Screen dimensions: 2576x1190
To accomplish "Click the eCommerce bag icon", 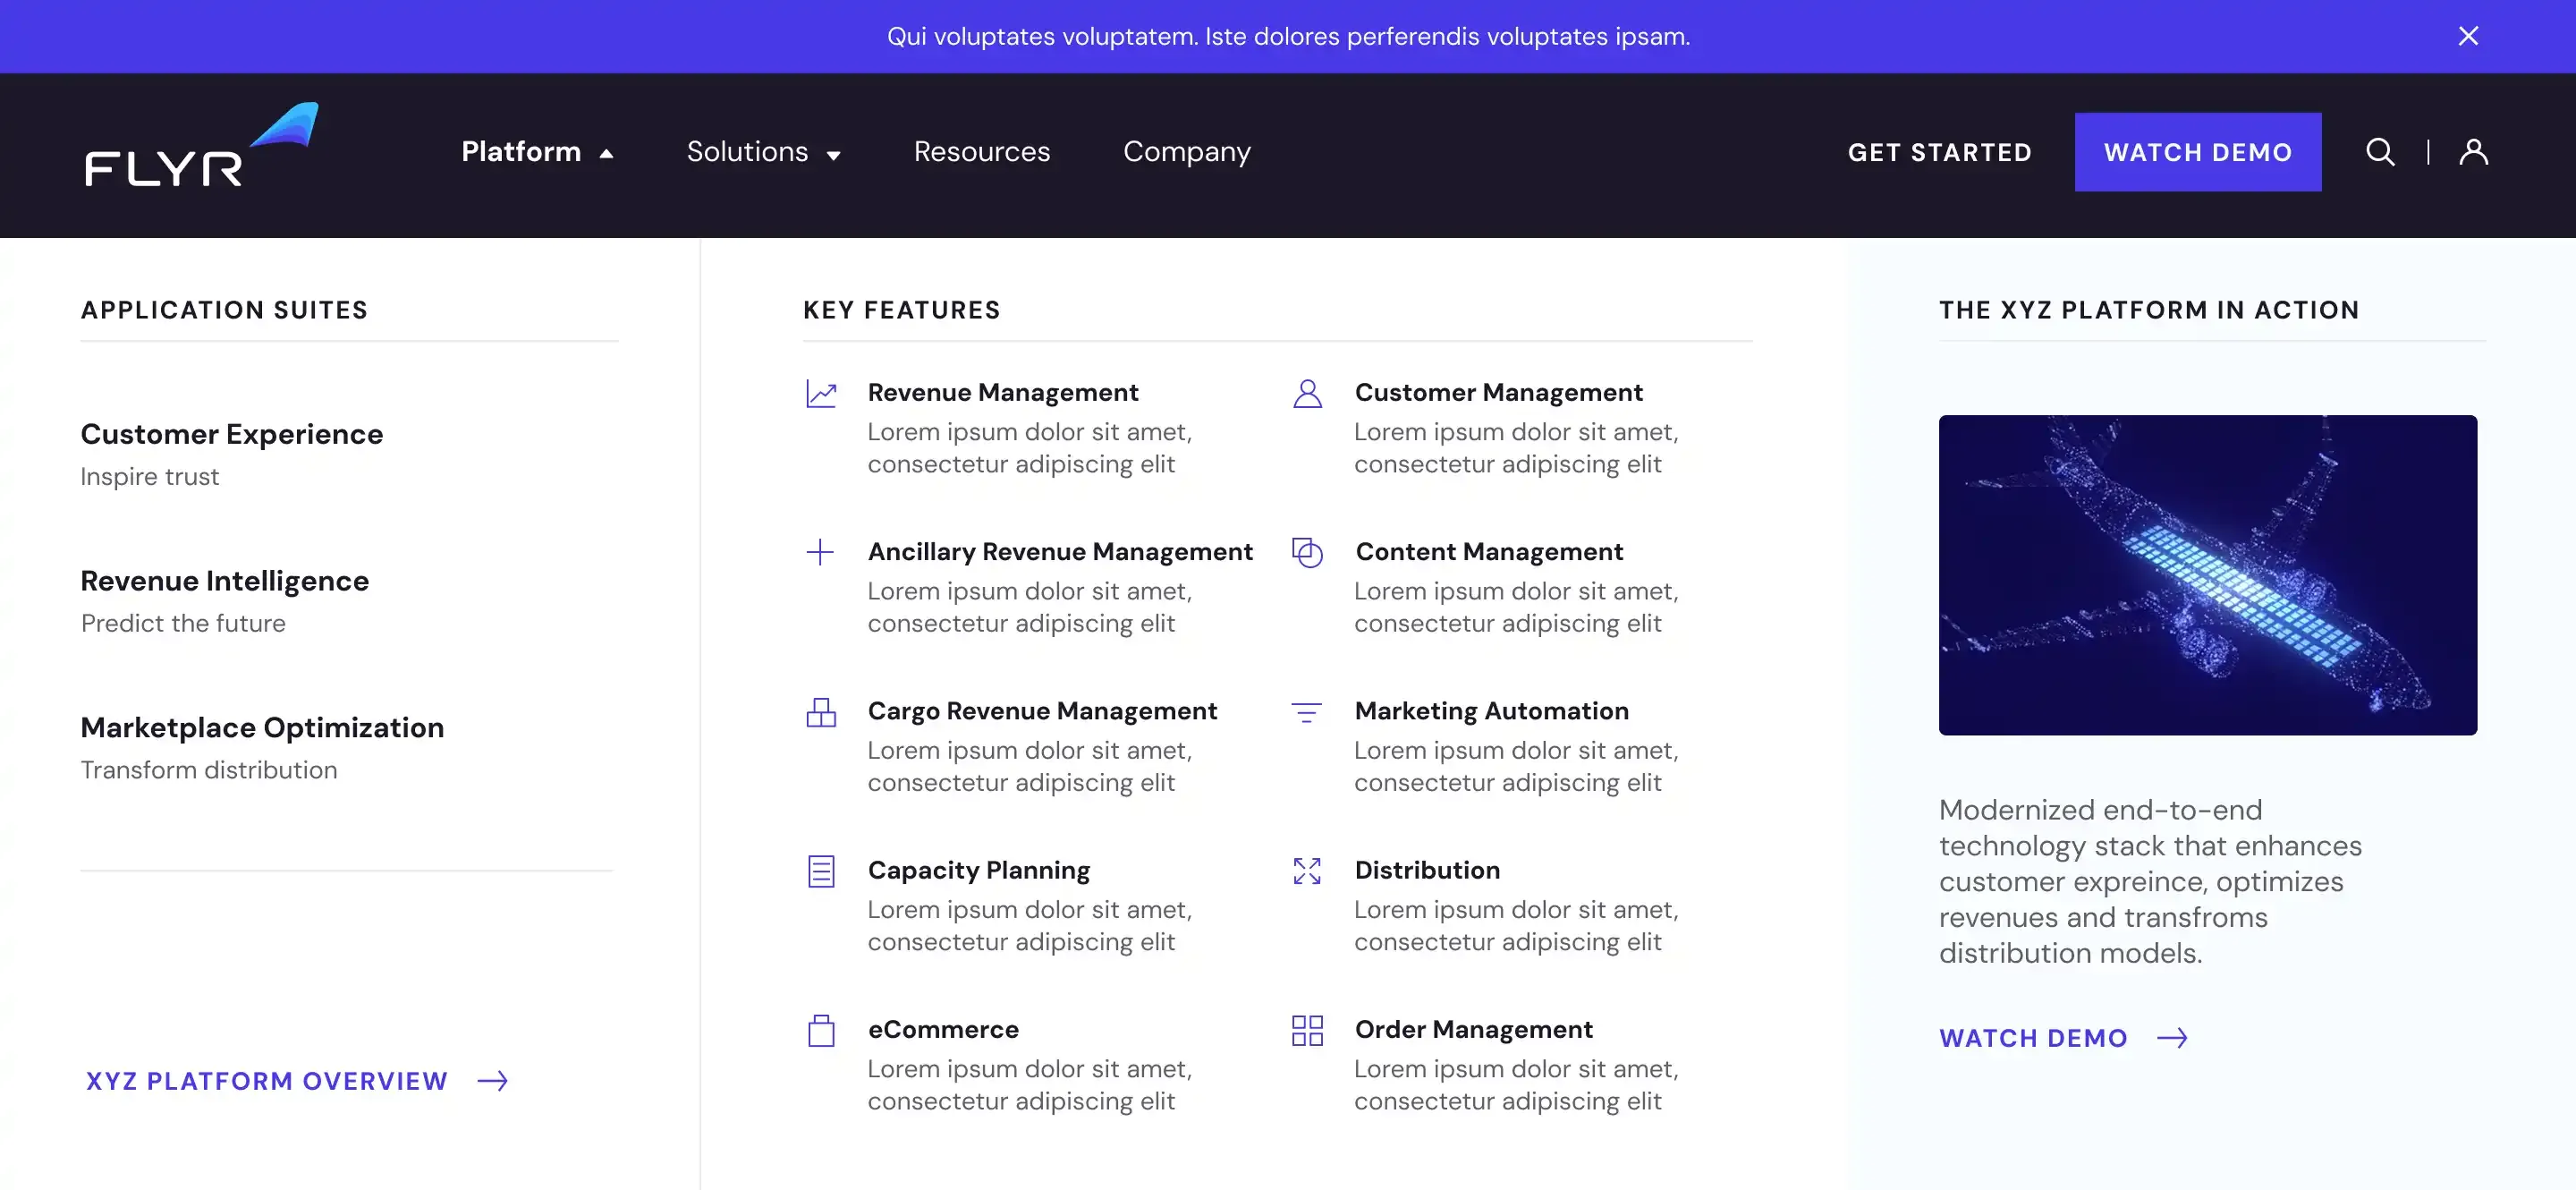I will 821,1031.
